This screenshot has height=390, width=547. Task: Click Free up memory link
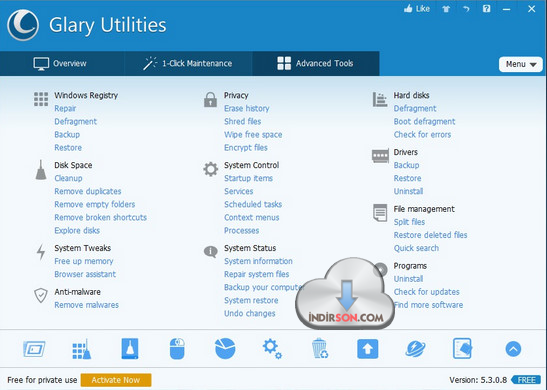coord(84,261)
